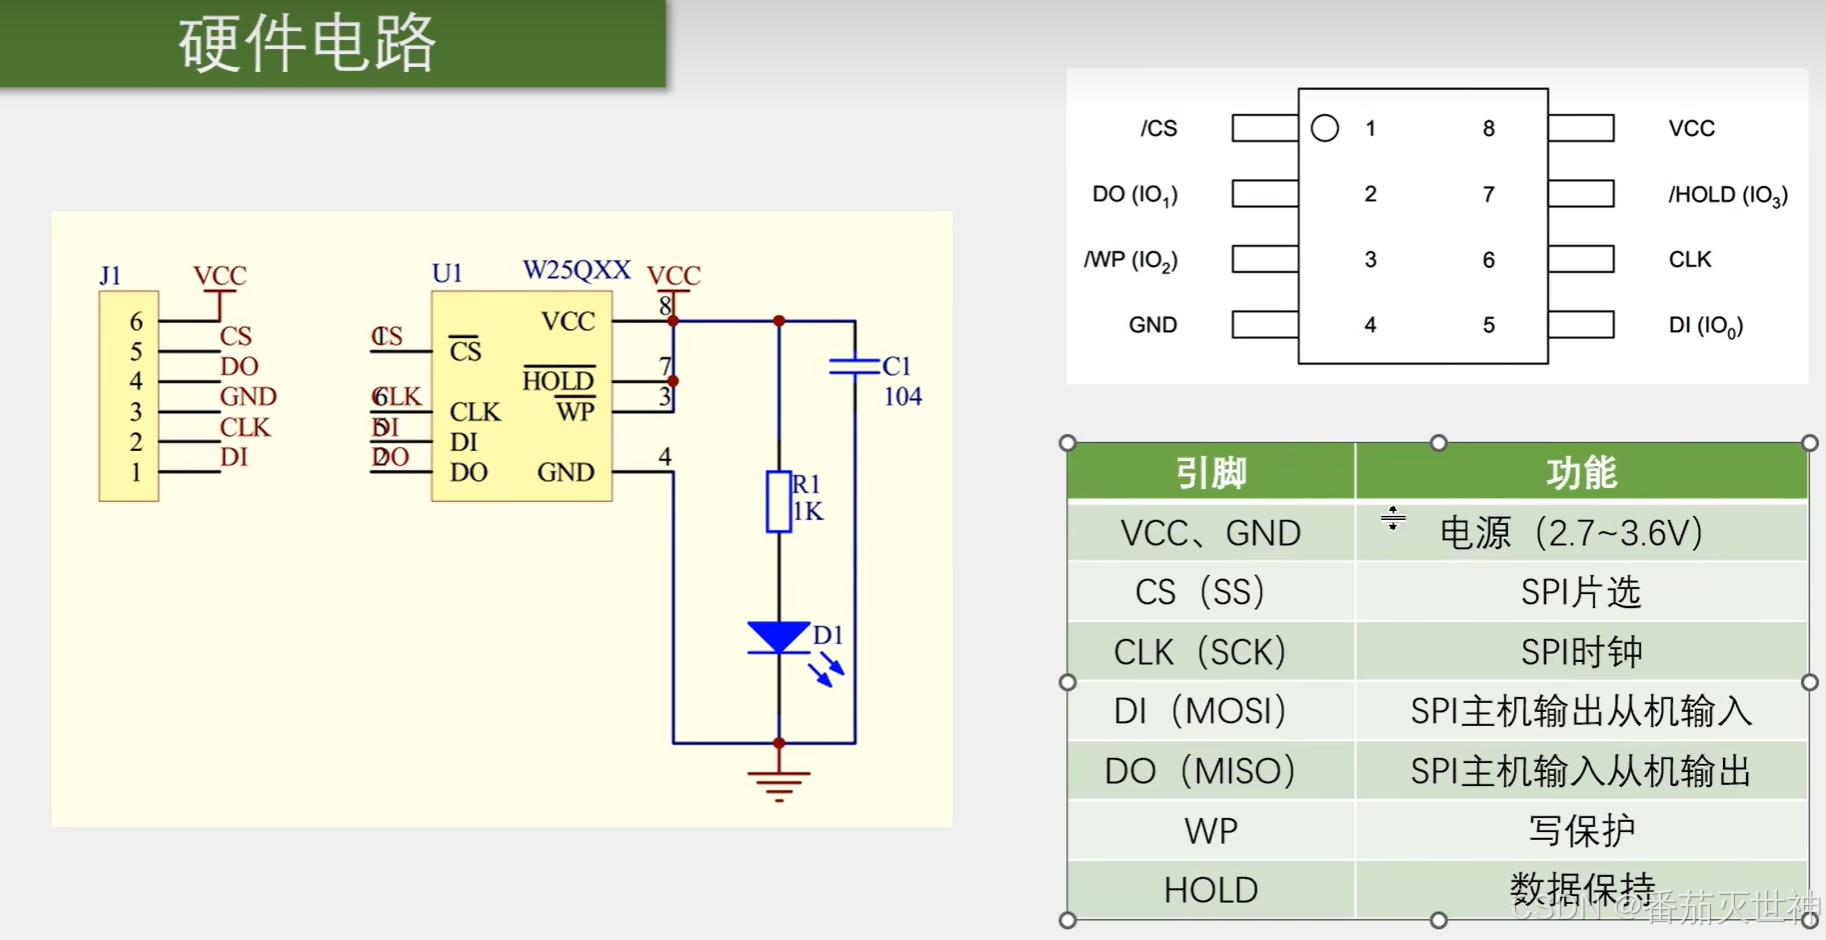1826x940 pixels.
Task: Click the DI (MOSI) table cell
Action: pyautogui.click(x=1211, y=711)
